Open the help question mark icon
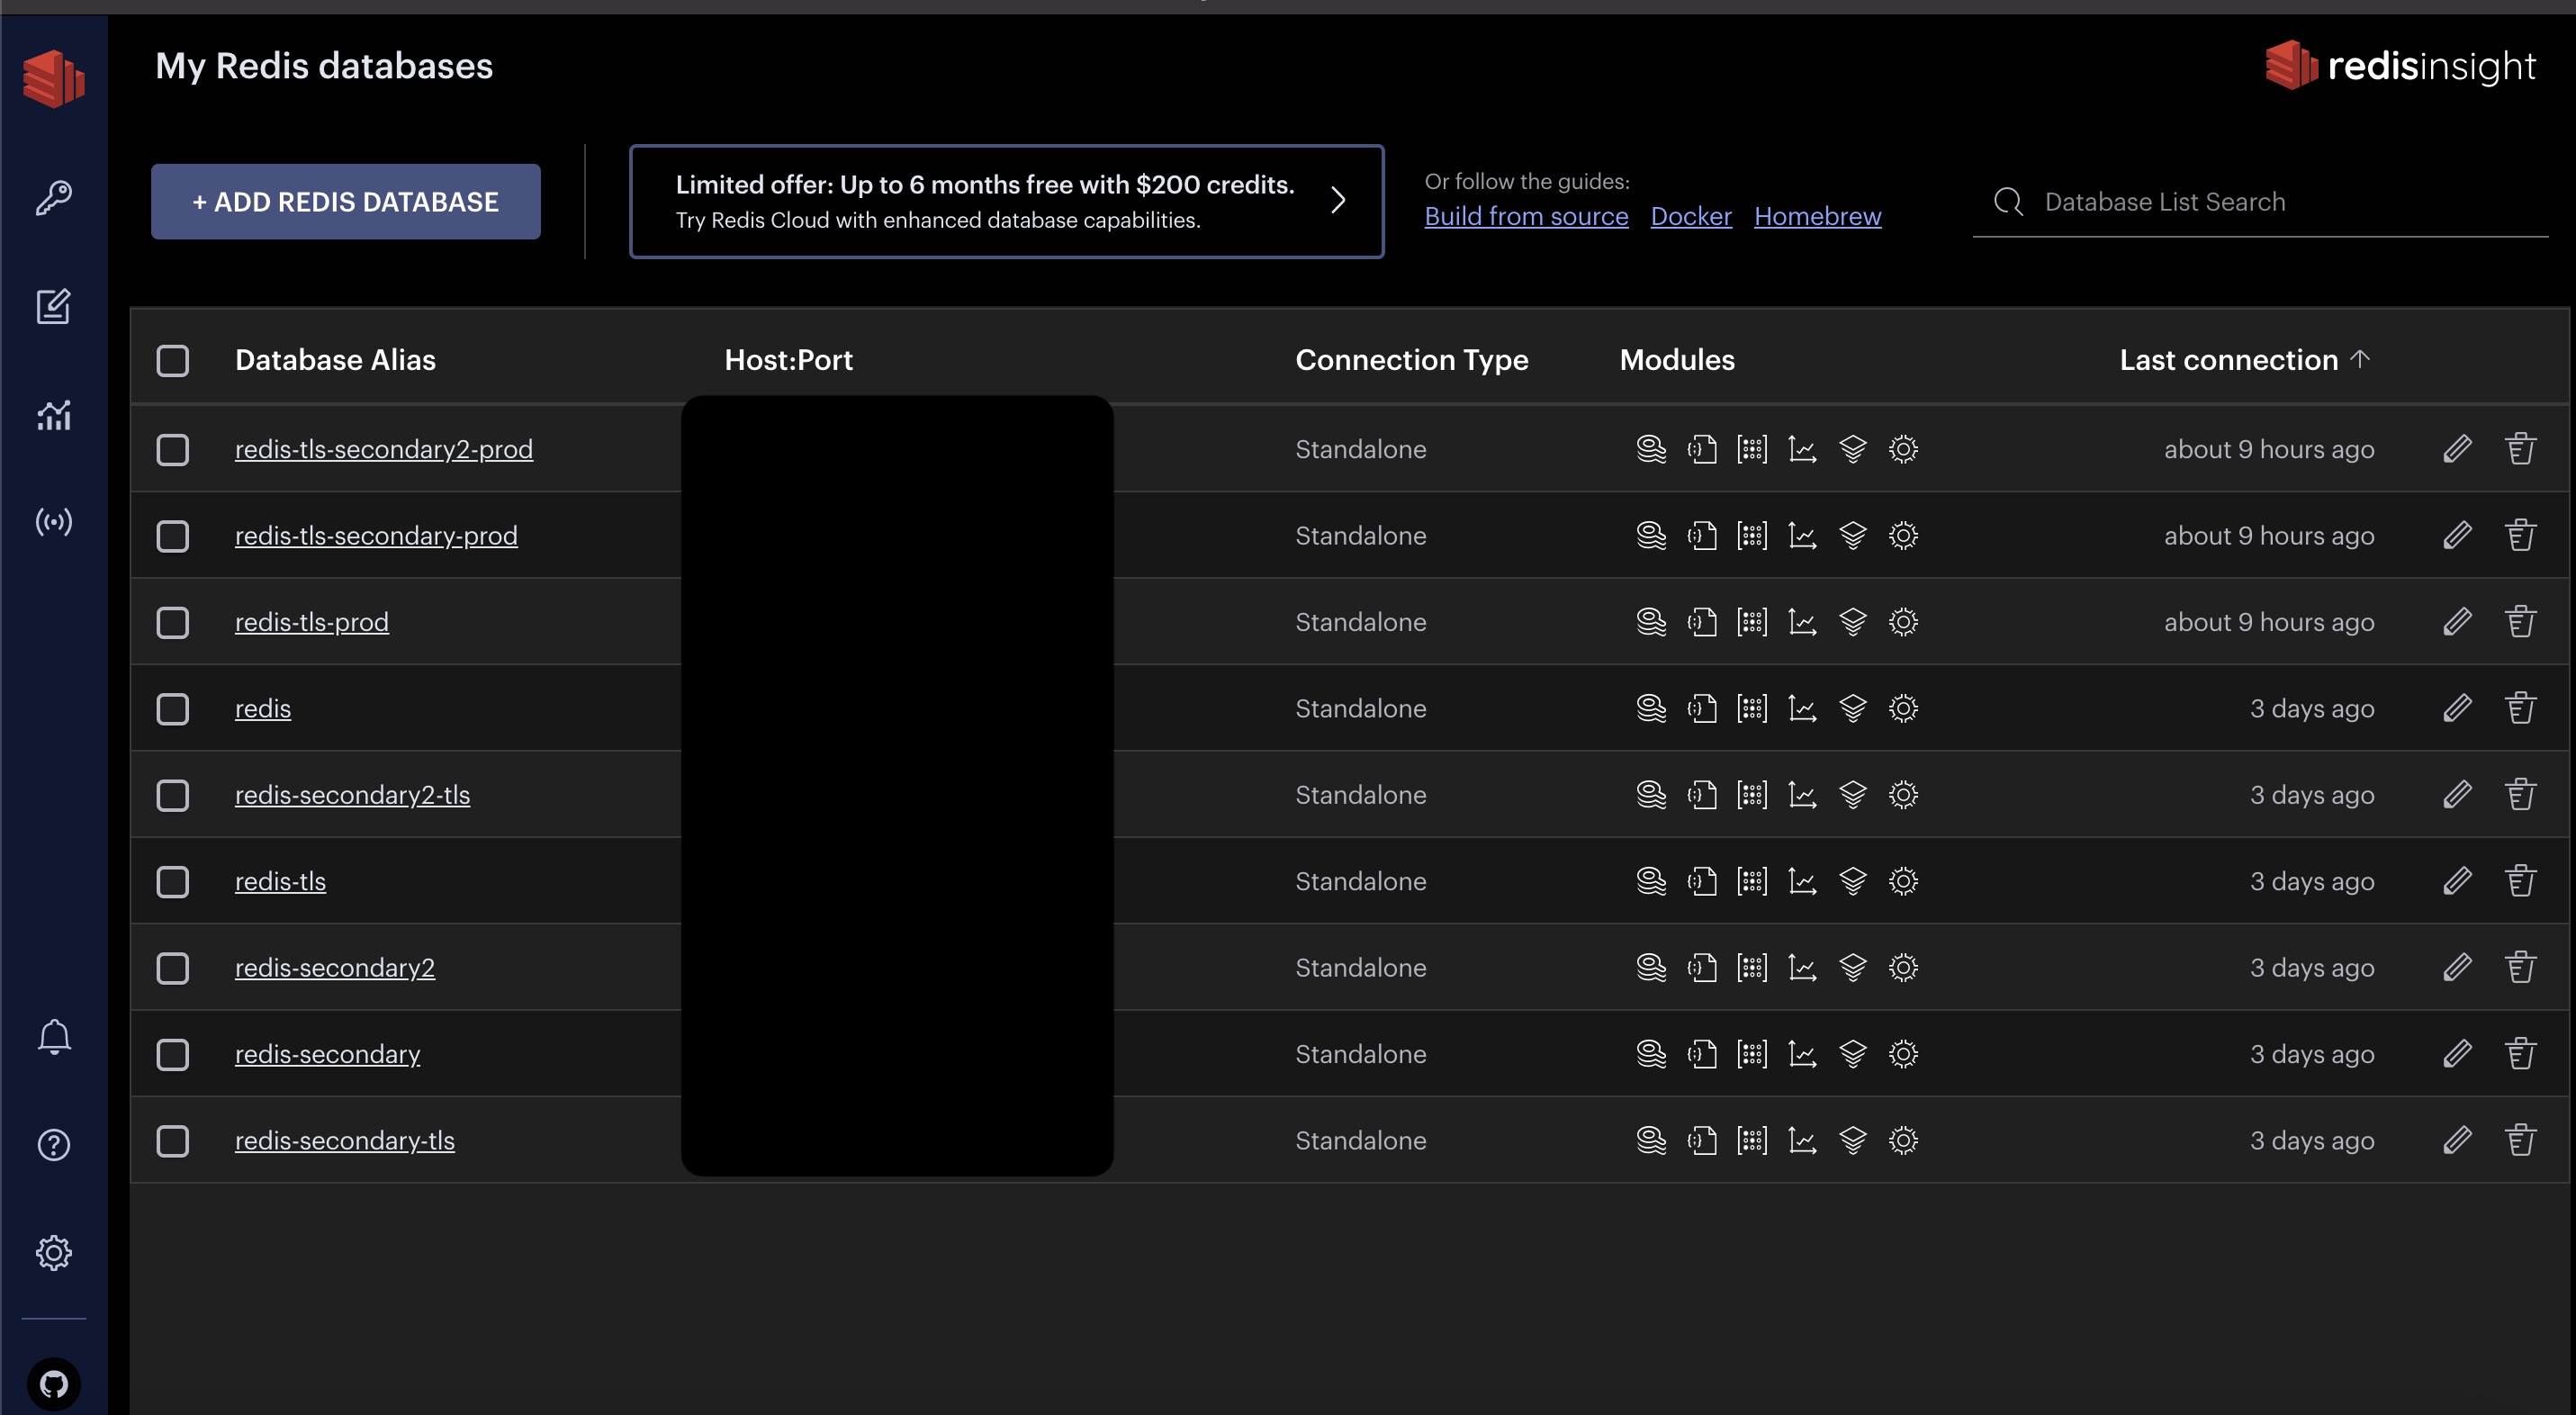 tap(54, 1145)
